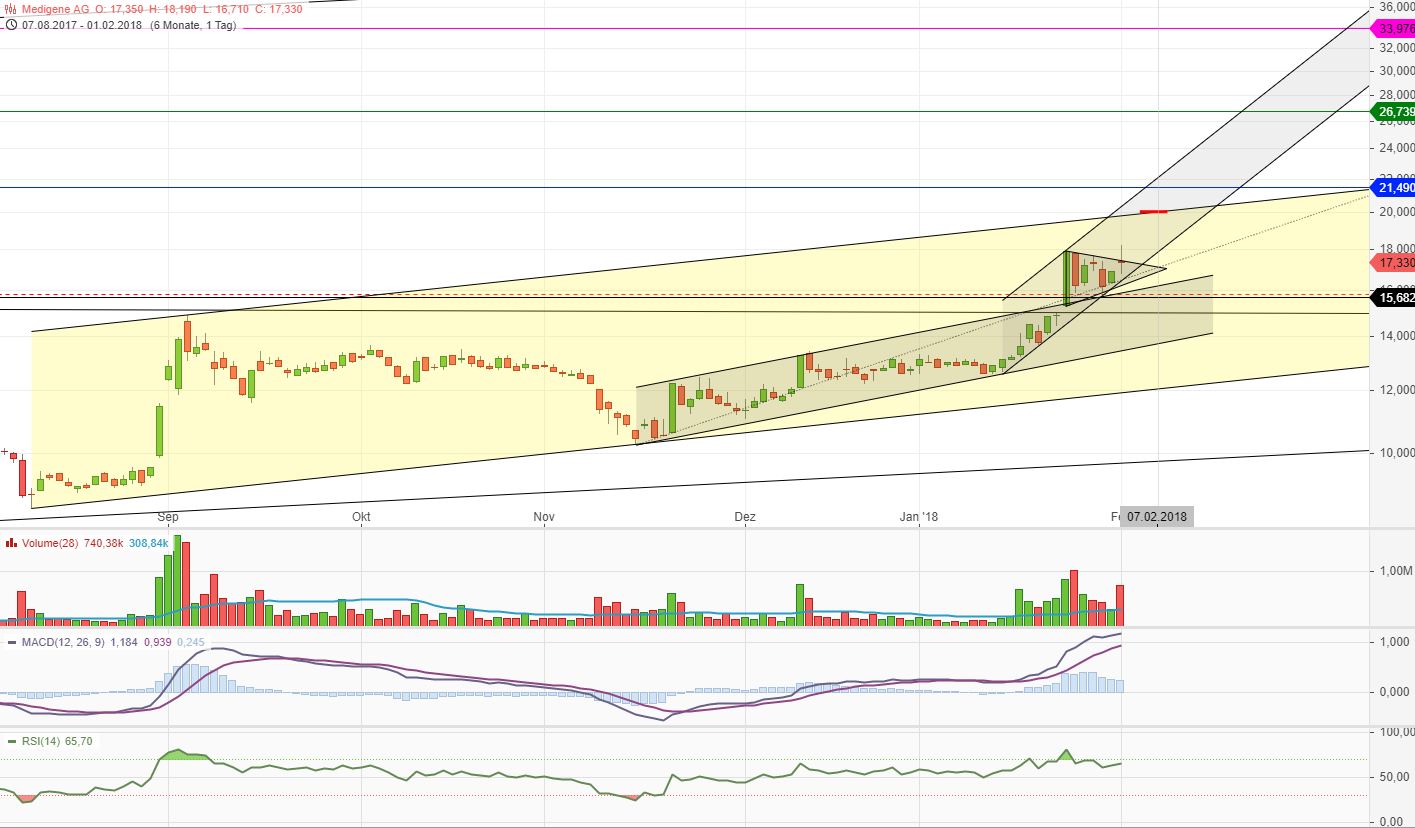Screen dimensions: 1415x828
Task: Select the green 26,739 price level tag
Action: (x=1393, y=112)
